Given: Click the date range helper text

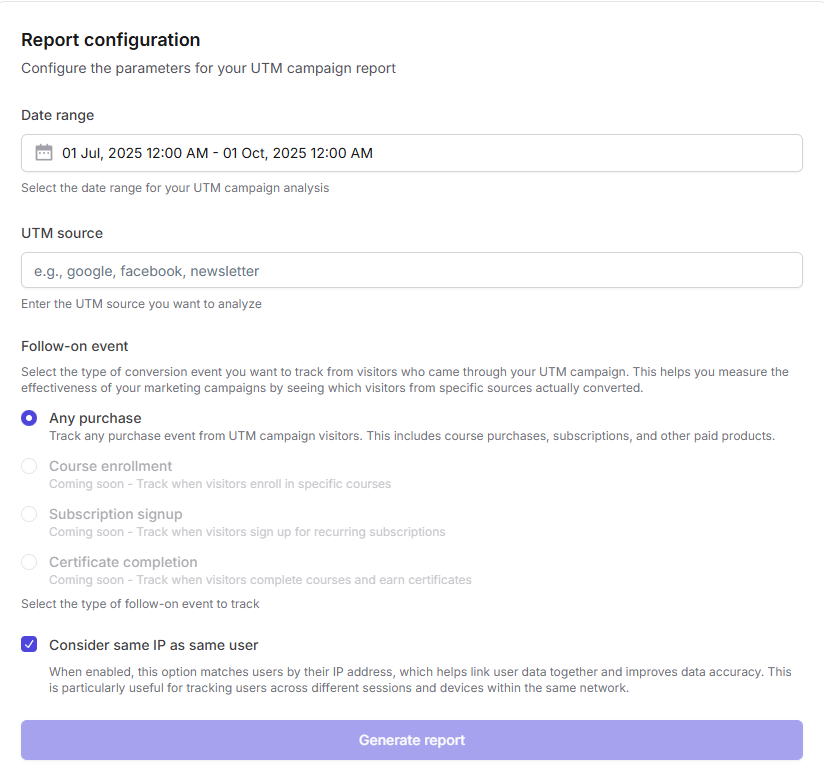Looking at the screenshot, I should 175,187.
